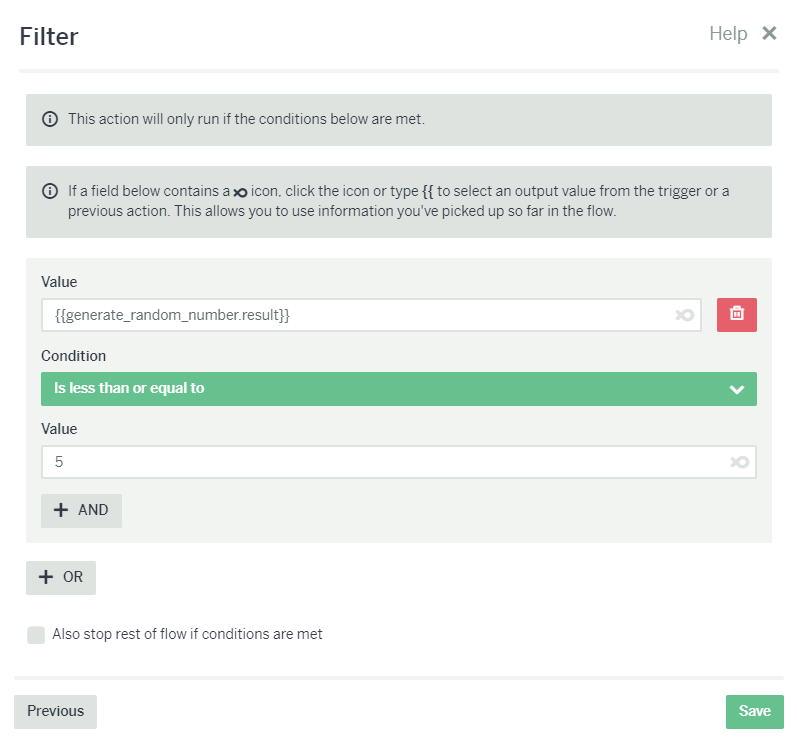This screenshot has height=744, width=797.
Task: Click the "Also stop rest of flow" label text
Action: 187,634
